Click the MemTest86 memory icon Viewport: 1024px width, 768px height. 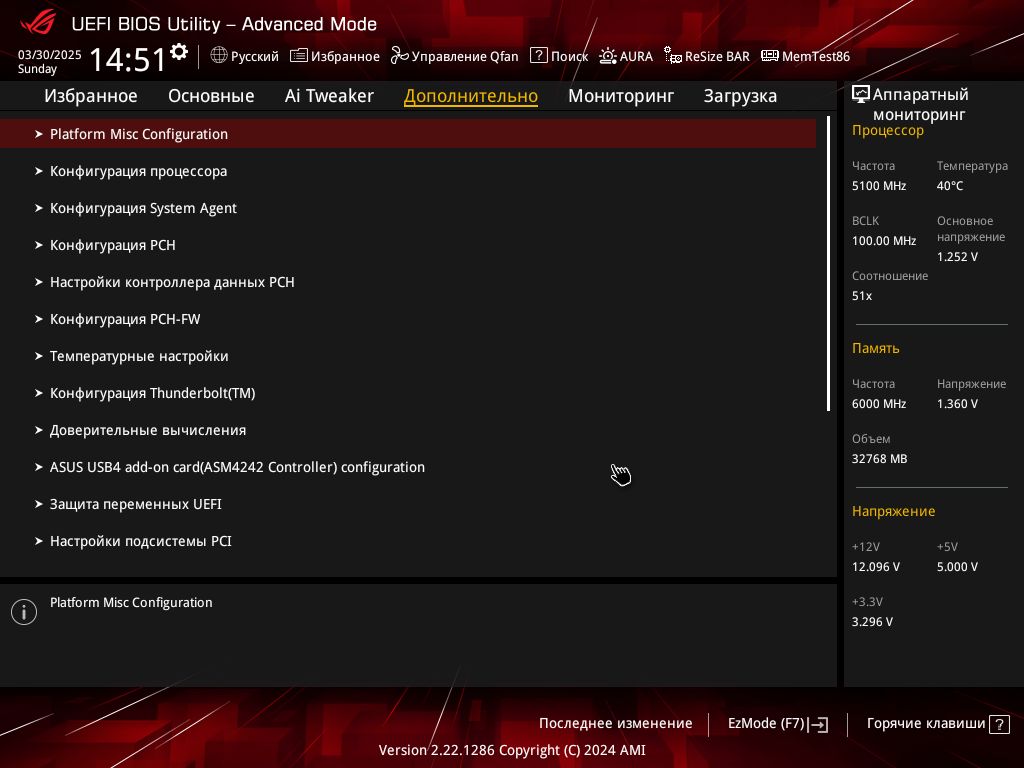click(769, 56)
